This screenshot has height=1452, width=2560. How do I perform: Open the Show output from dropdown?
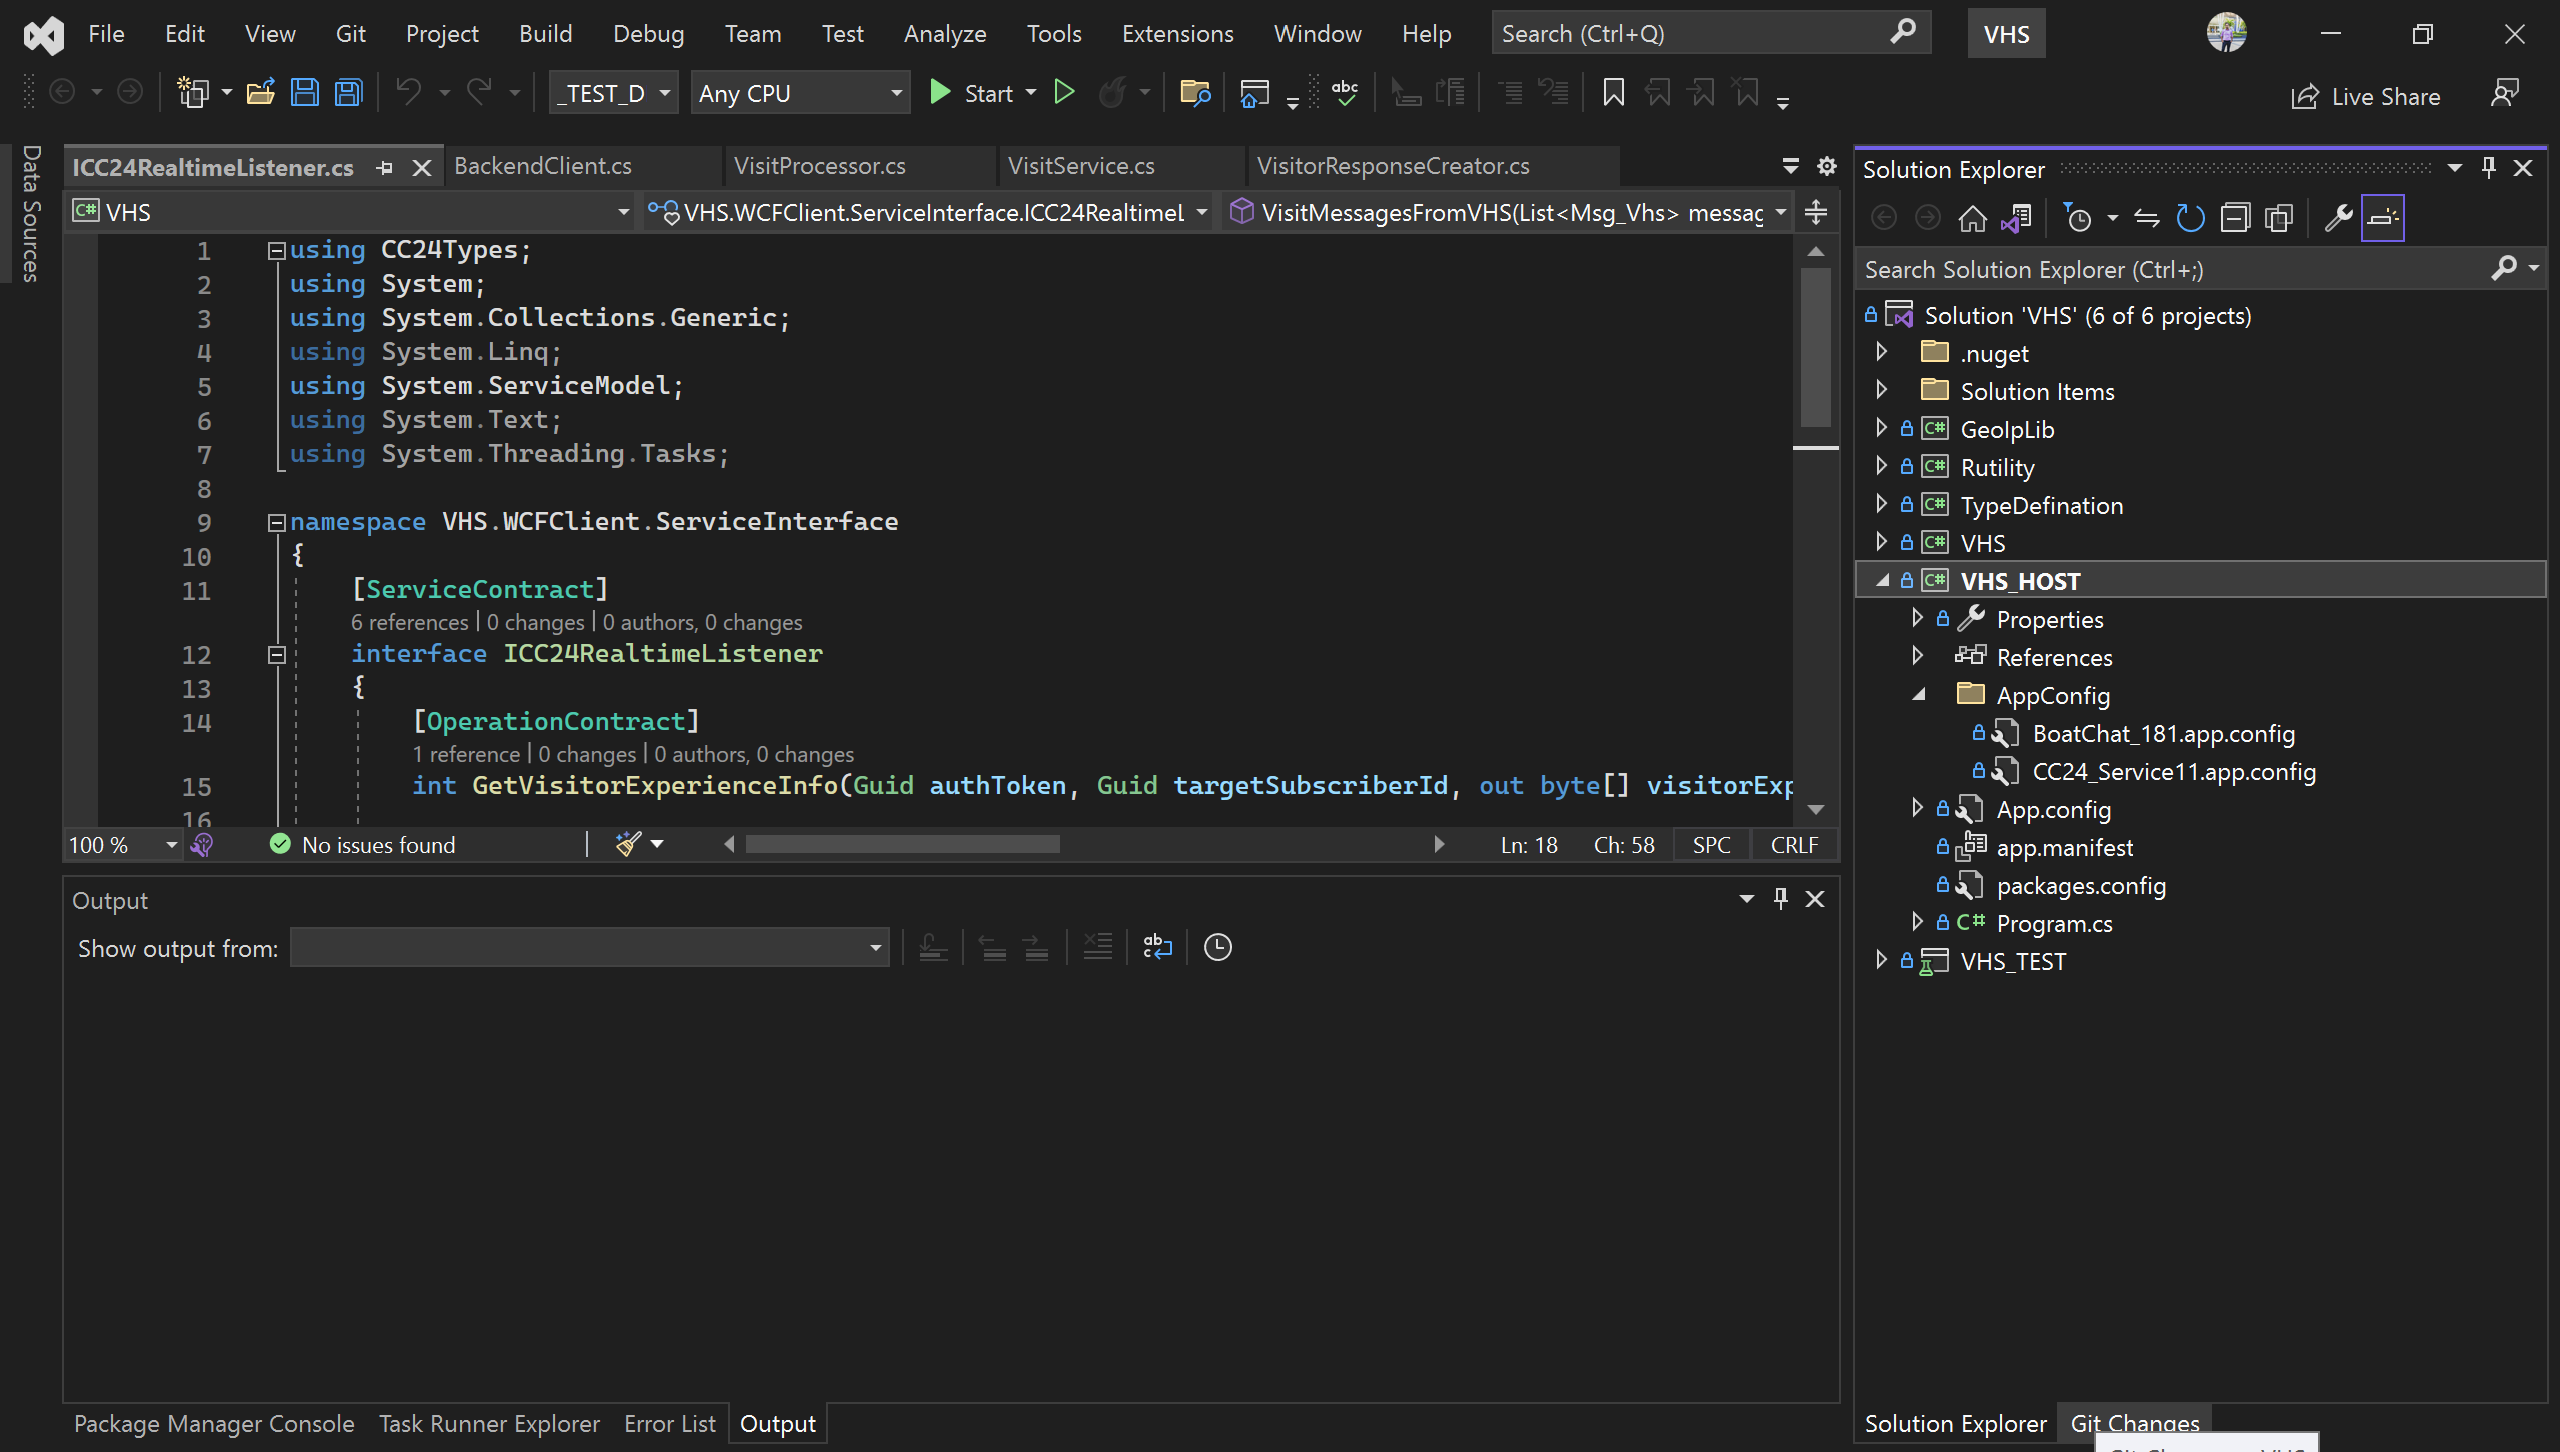coord(589,947)
